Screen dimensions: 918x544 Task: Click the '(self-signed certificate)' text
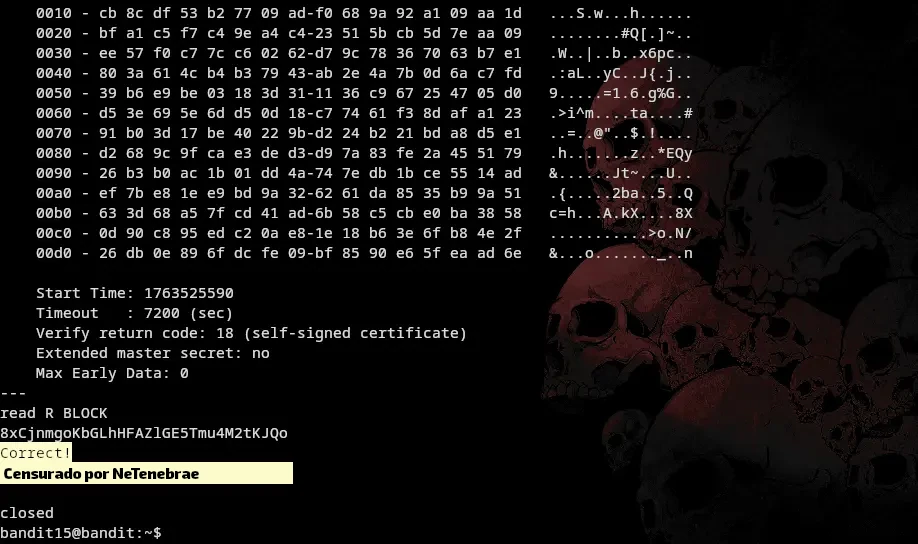[355, 333]
